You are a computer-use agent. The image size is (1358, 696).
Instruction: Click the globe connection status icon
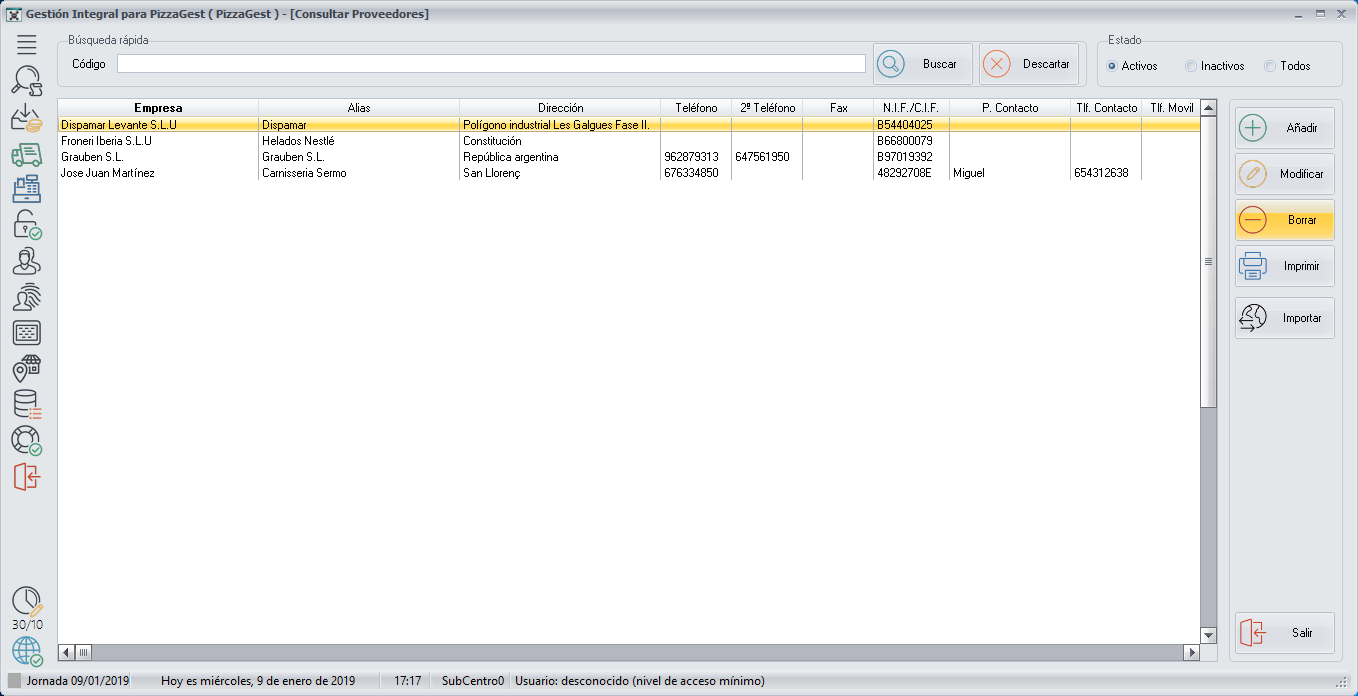point(27,651)
